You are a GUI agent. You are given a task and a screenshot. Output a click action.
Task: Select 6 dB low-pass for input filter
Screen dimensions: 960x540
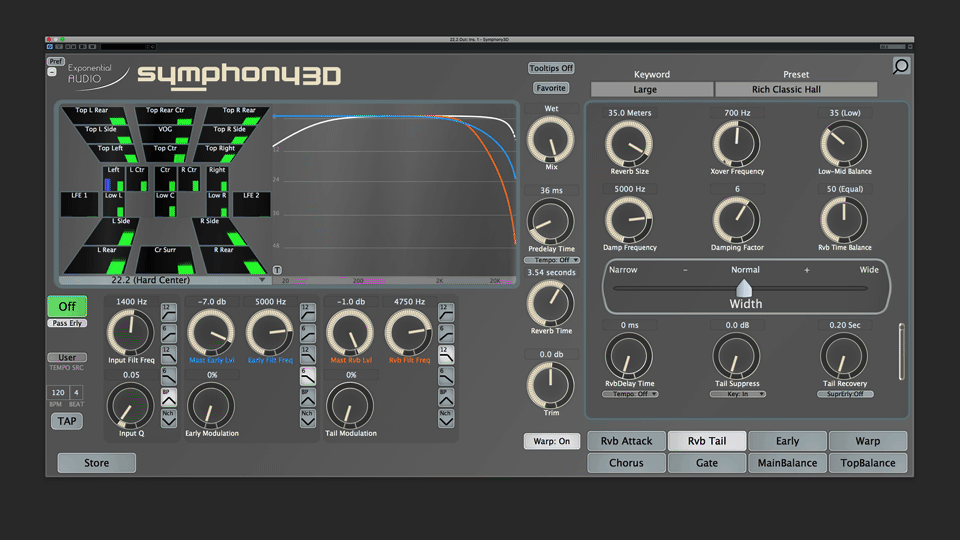click(168, 376)
